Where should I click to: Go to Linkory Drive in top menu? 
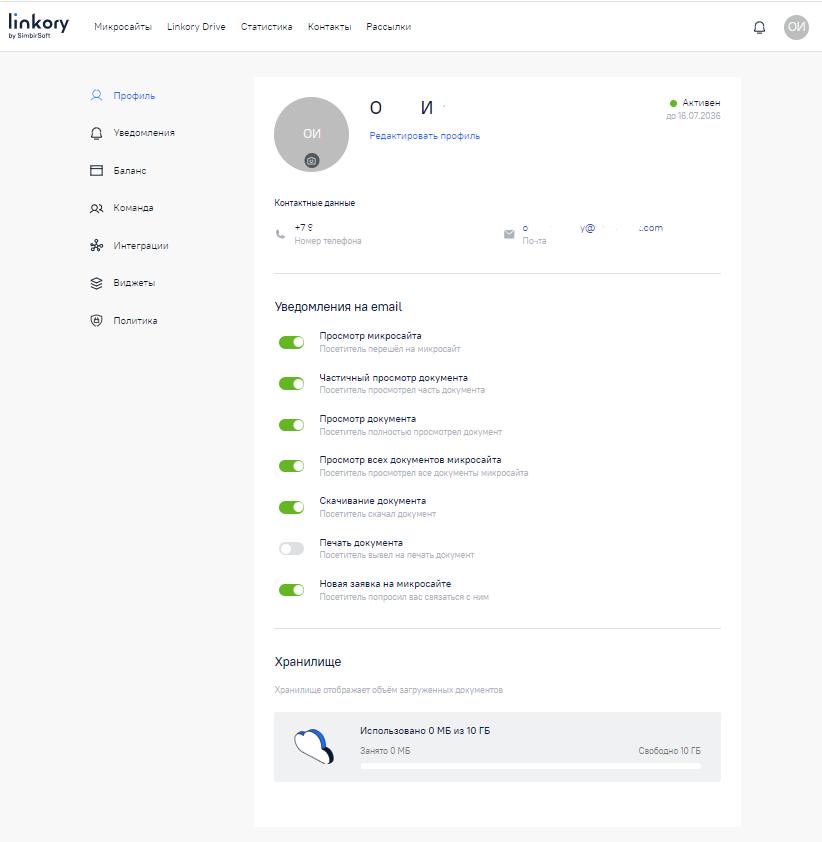(x=196, y=27)
